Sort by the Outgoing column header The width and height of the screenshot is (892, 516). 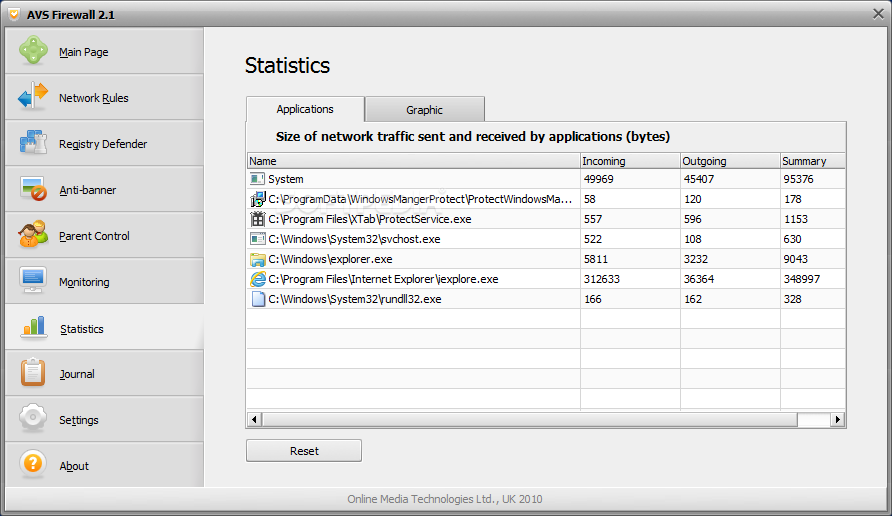tap(730, 161)
